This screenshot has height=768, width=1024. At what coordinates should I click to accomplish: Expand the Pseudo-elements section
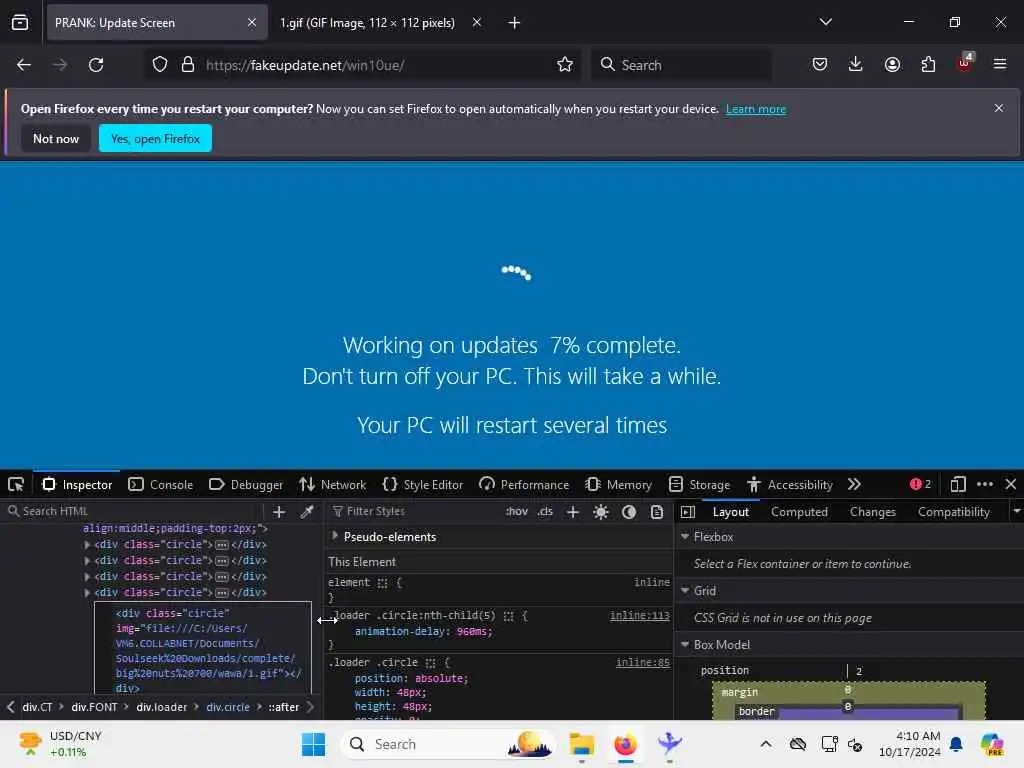[x=335, y=536]
